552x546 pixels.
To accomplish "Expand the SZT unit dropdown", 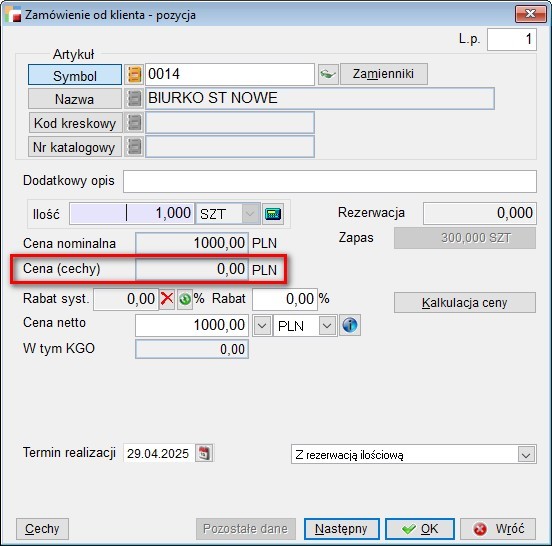I will pos(251,214).
